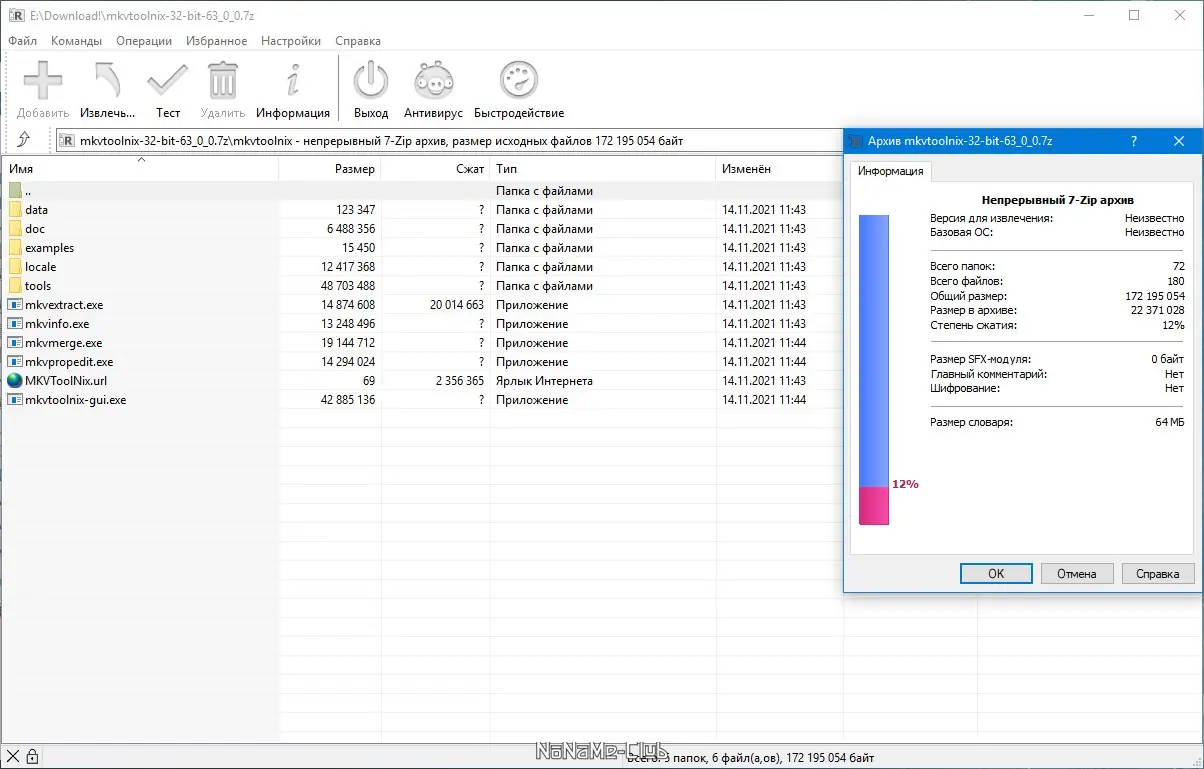Click the up-level arrow beside address bar

tap(24, 141)
